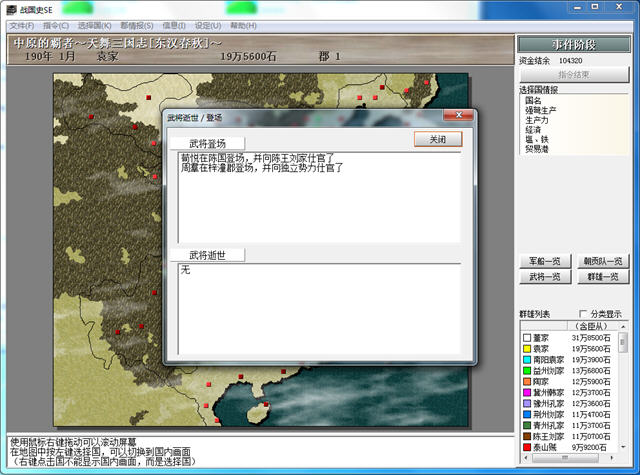Click the cyan swatch next to 南阳袁家
Screen dimensions: 640x475
point(527,360)
